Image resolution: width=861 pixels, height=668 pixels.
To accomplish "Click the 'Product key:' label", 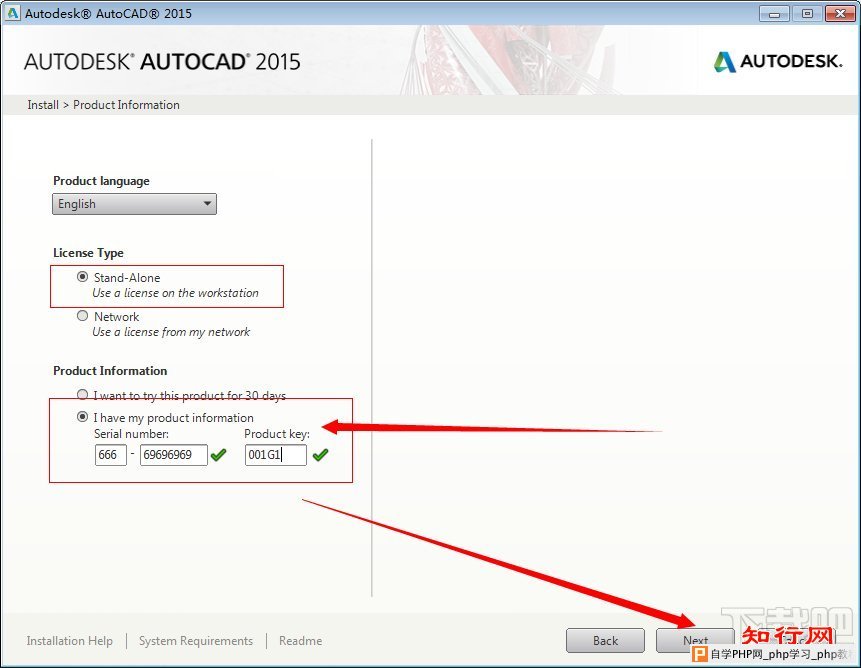I will [277, 434].
